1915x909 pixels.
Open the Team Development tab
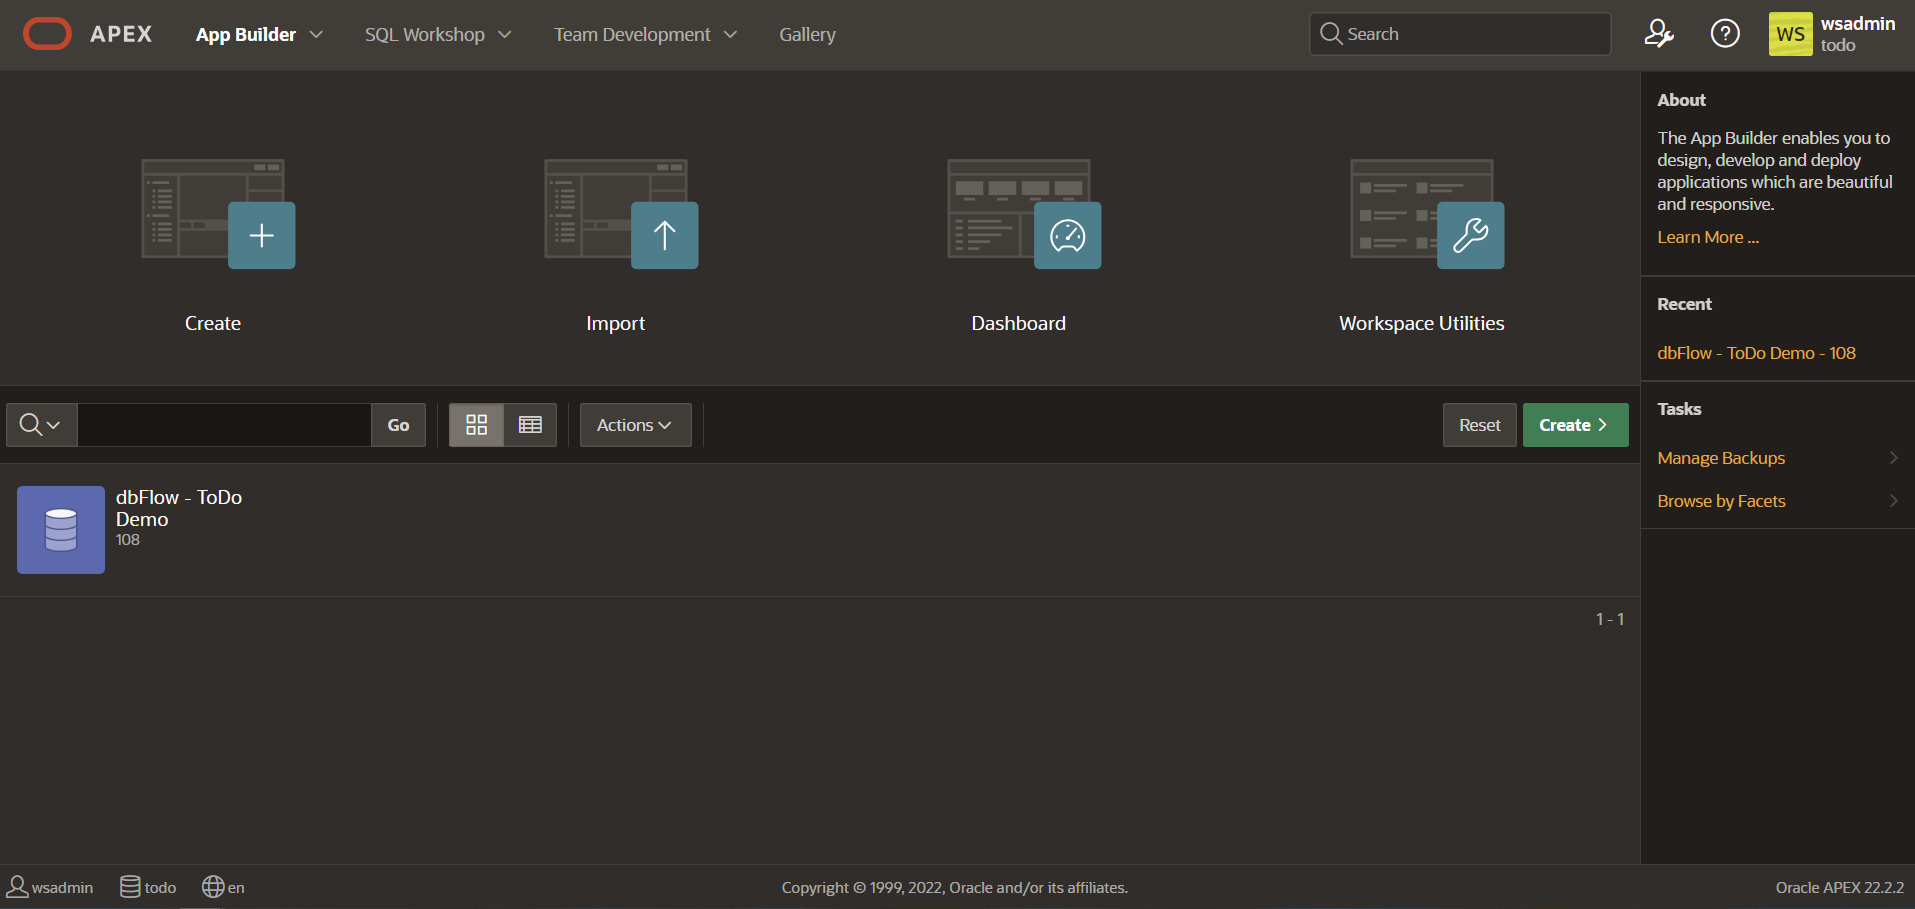[x=632, y=34]
